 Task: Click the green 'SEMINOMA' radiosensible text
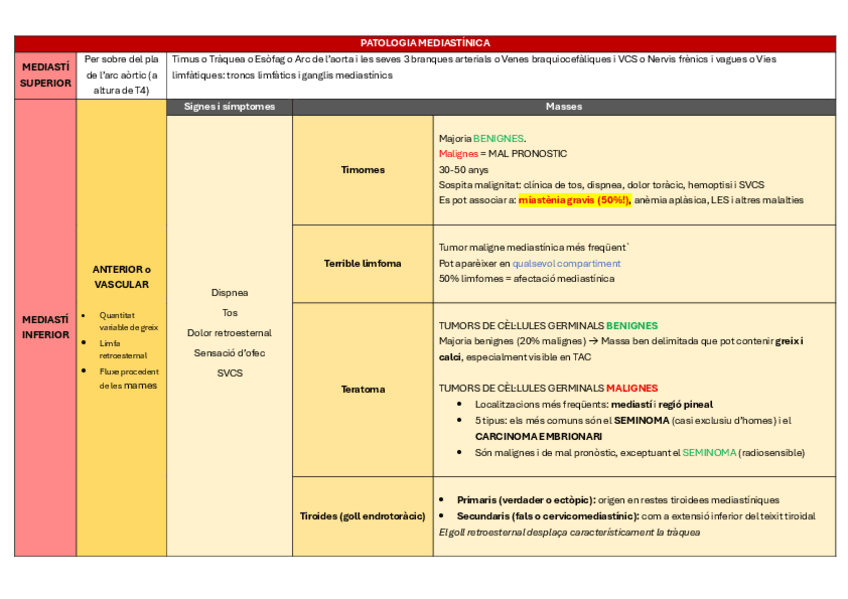(x=708, y=452)
